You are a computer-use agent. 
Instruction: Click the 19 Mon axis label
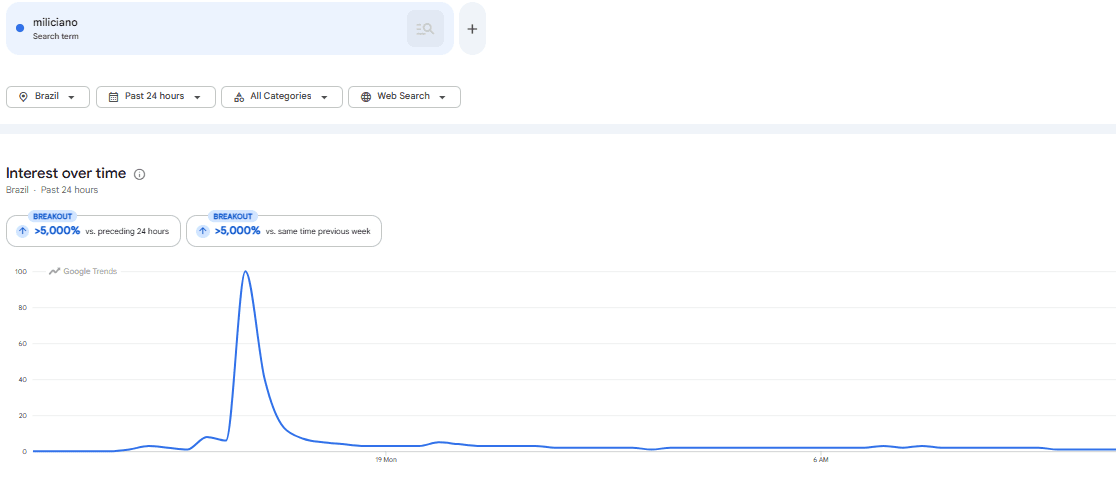[386, 460]
